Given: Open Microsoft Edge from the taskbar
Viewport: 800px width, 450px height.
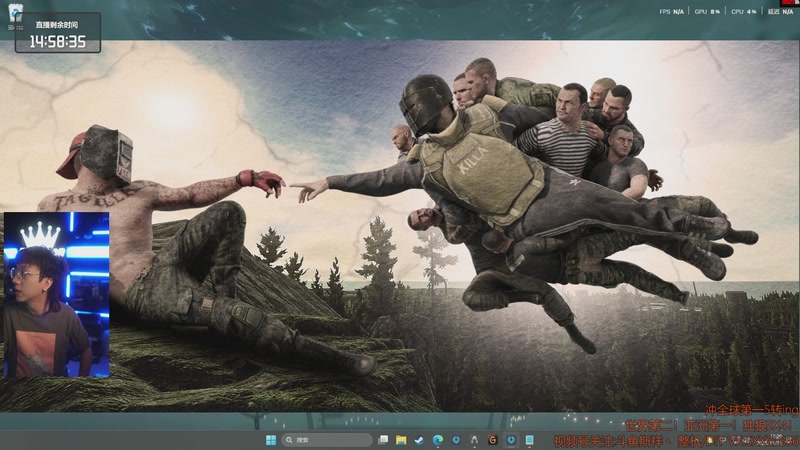Looking at the screenshot, I should point(437,440).
